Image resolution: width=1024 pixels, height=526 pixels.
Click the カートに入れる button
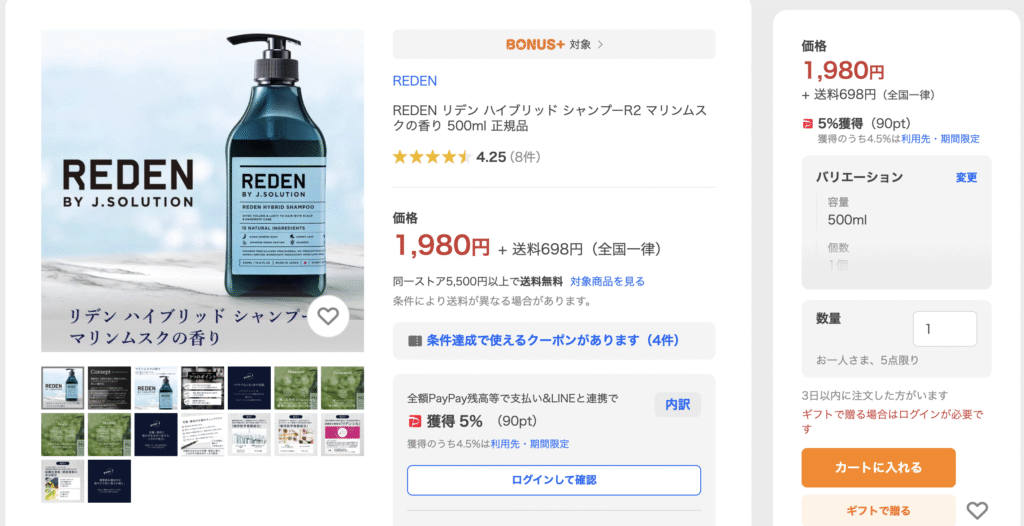[x=878, y=467]
